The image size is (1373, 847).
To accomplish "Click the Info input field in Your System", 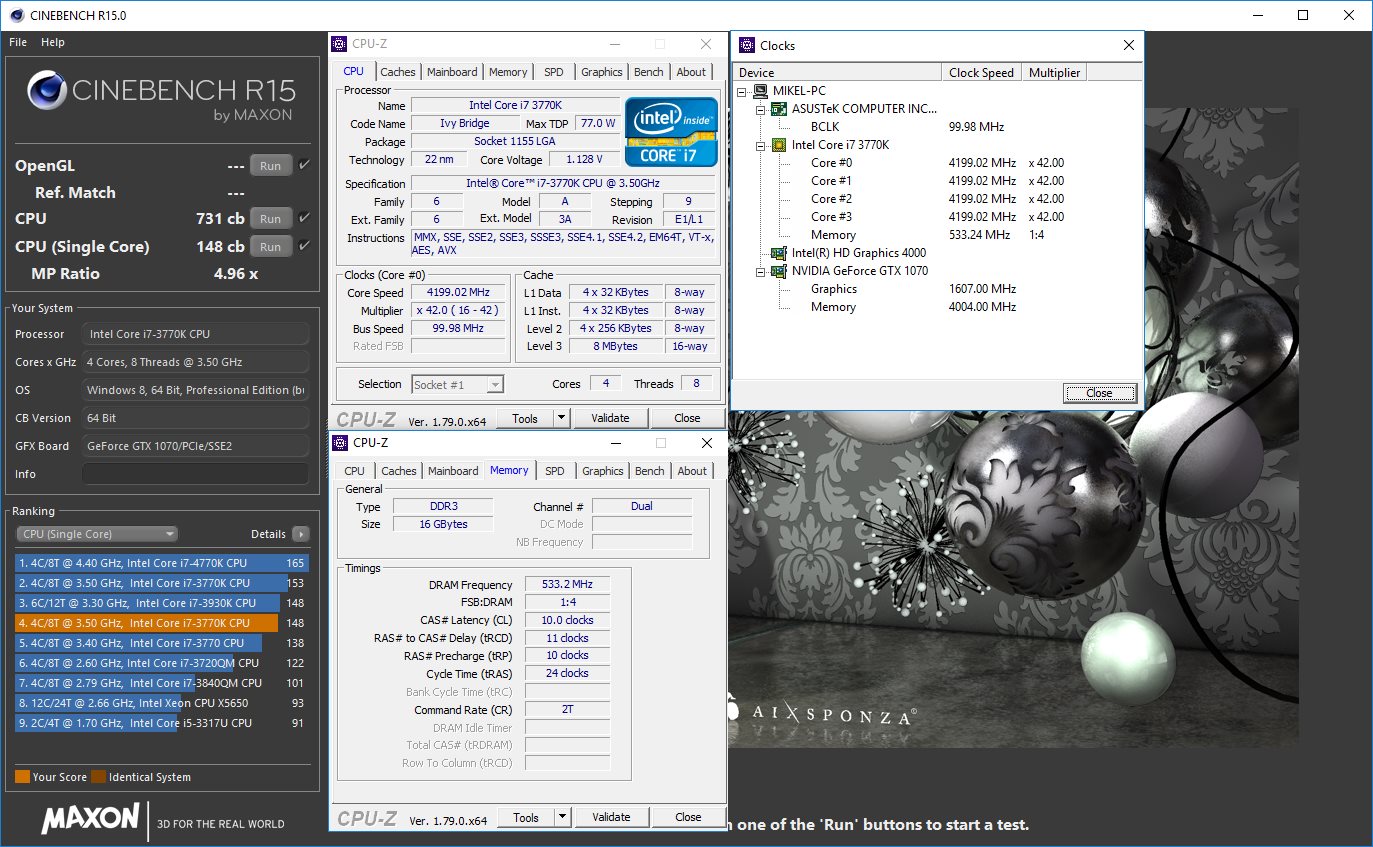I will pos(195,474).
